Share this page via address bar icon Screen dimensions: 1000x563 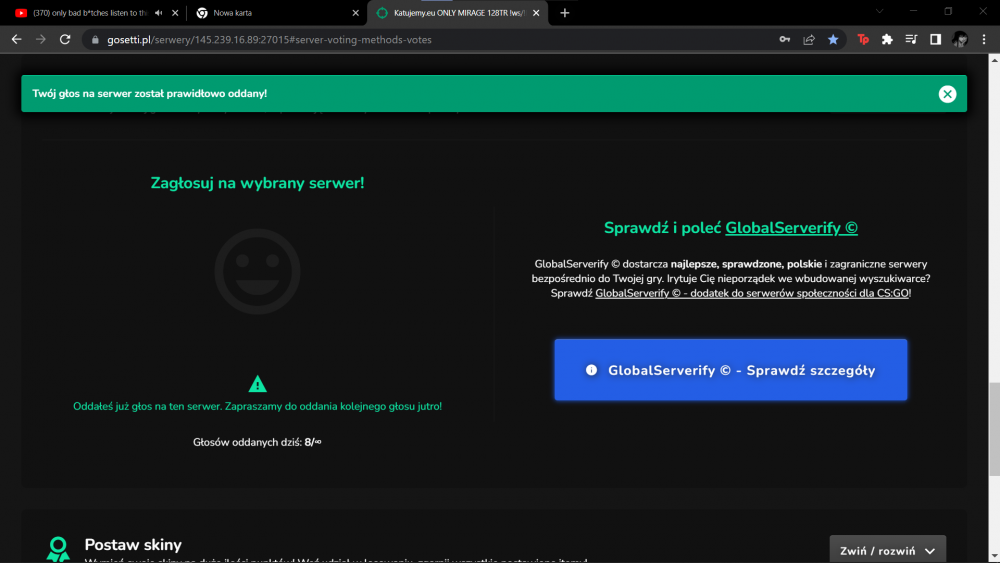809,40
